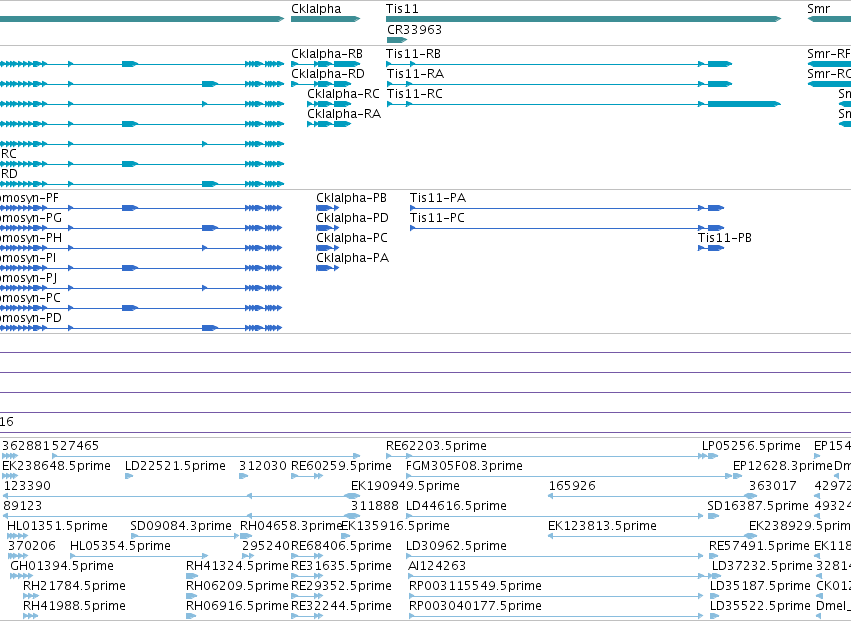The width and height of the screenshot is (851, 621).
Task: Click EST RP003040177.5prime
Action: [556, 617]
